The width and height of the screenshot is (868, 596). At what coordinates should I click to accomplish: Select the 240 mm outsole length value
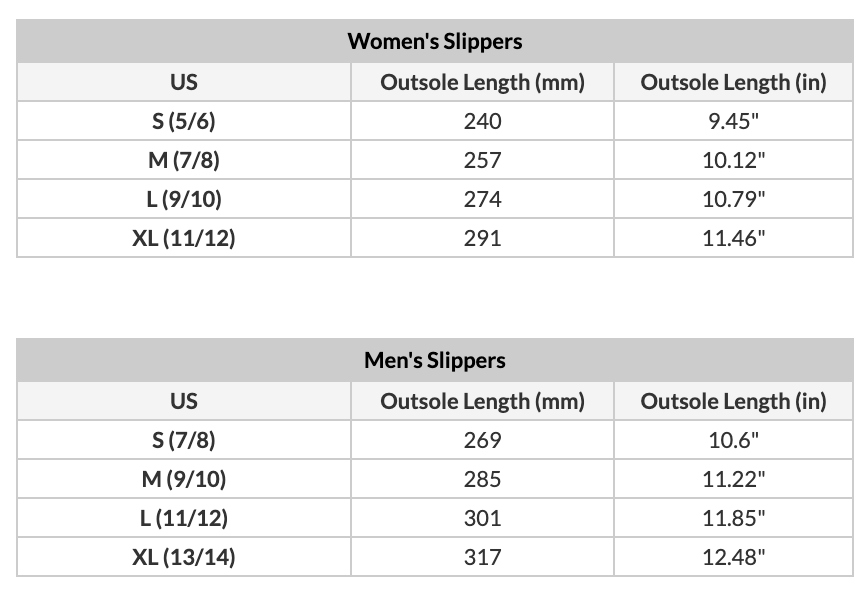tap(482, 121)
